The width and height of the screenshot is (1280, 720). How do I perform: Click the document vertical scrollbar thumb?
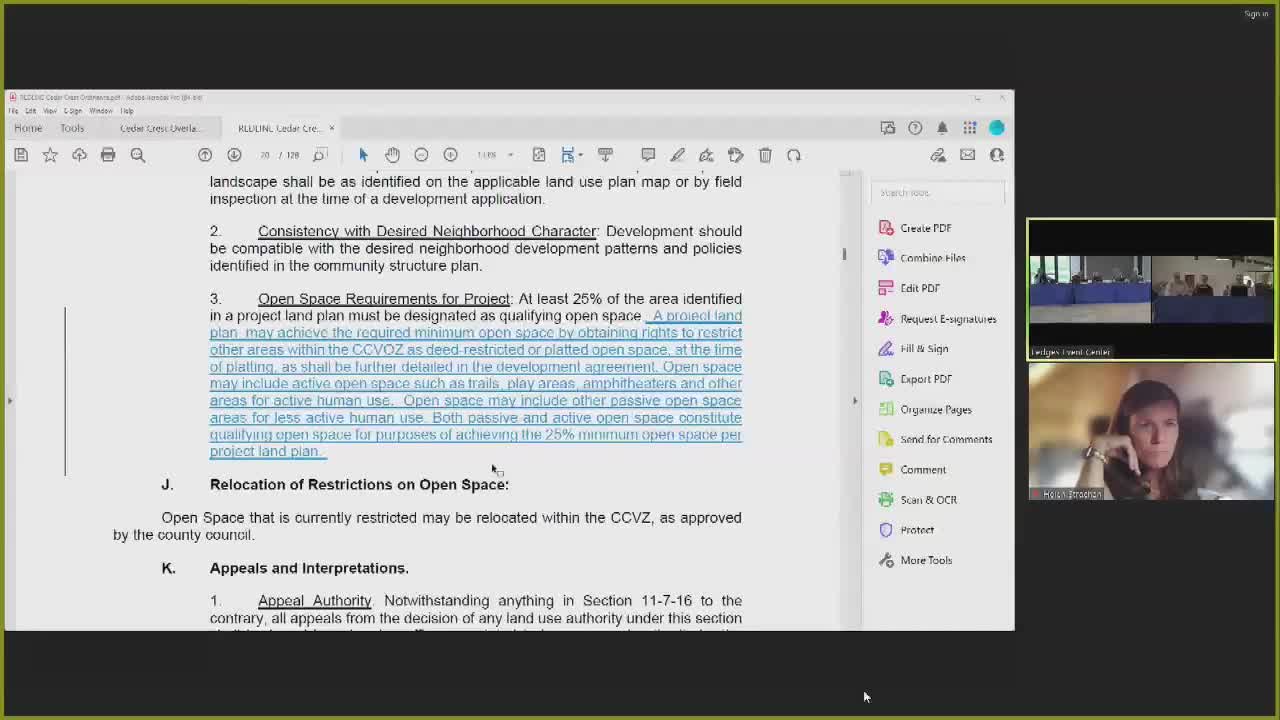844,254
